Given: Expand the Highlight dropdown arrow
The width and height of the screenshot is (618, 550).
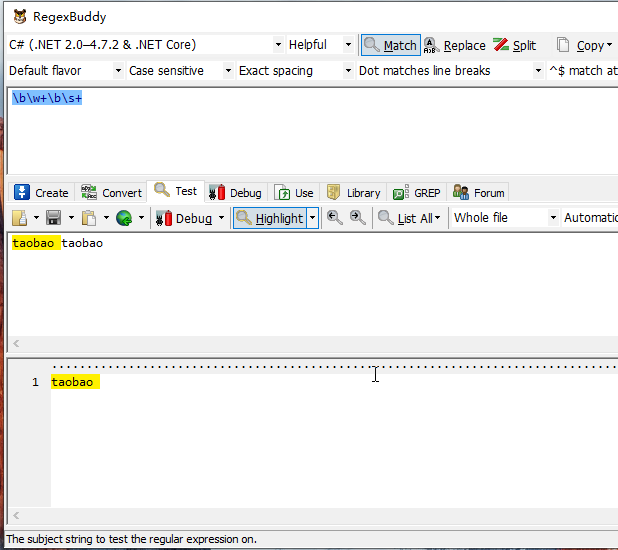Looking at the screenshot, I should [313, 218].
